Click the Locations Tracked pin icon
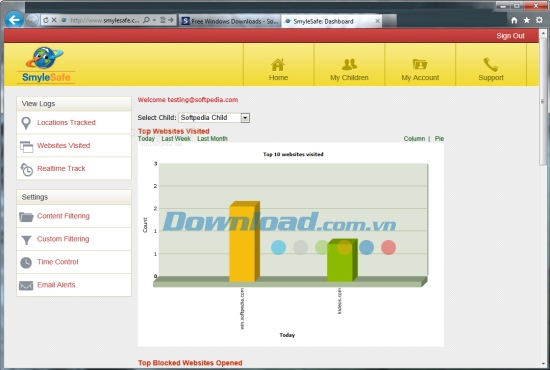 point(26,123)
